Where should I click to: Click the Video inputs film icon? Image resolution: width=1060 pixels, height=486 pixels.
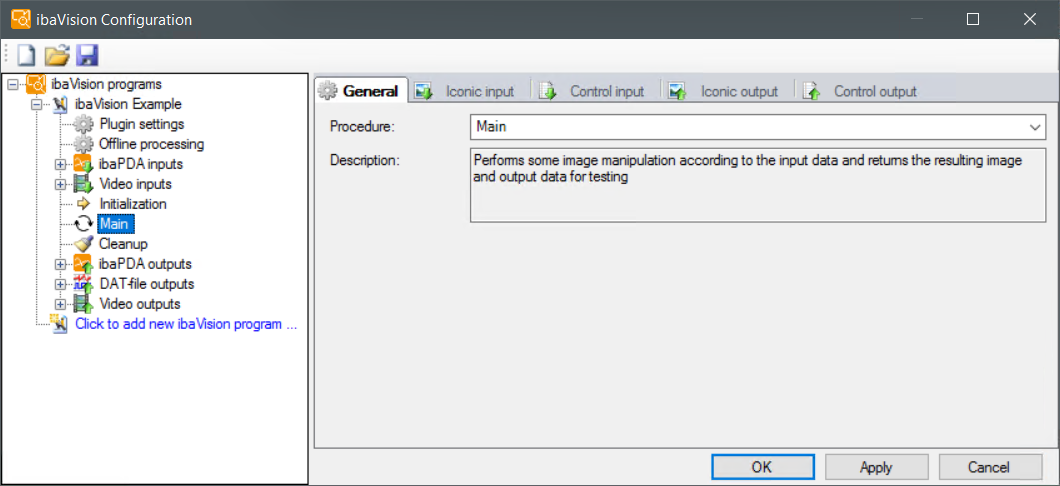click(83, 184)
